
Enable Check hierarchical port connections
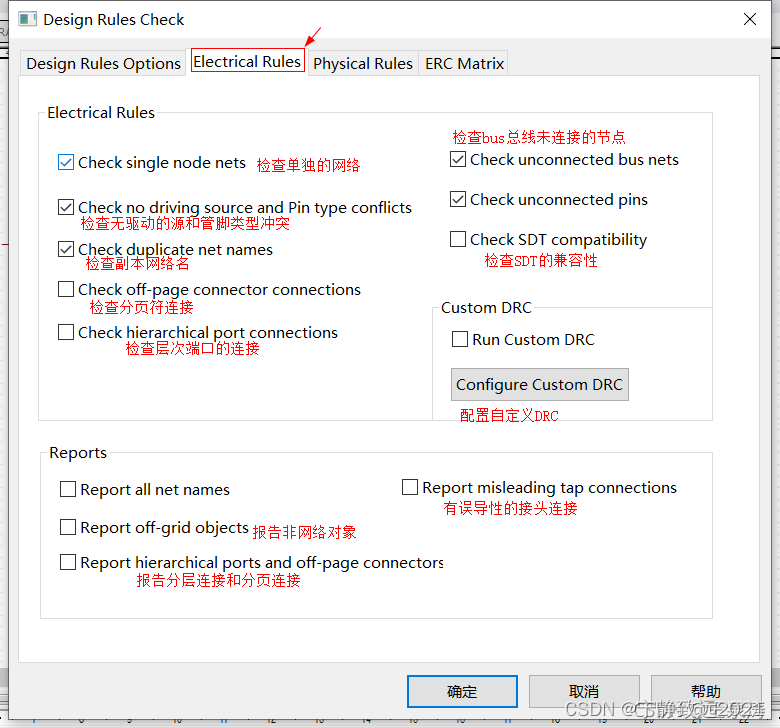pyautogui.click(x=66, y=333)
